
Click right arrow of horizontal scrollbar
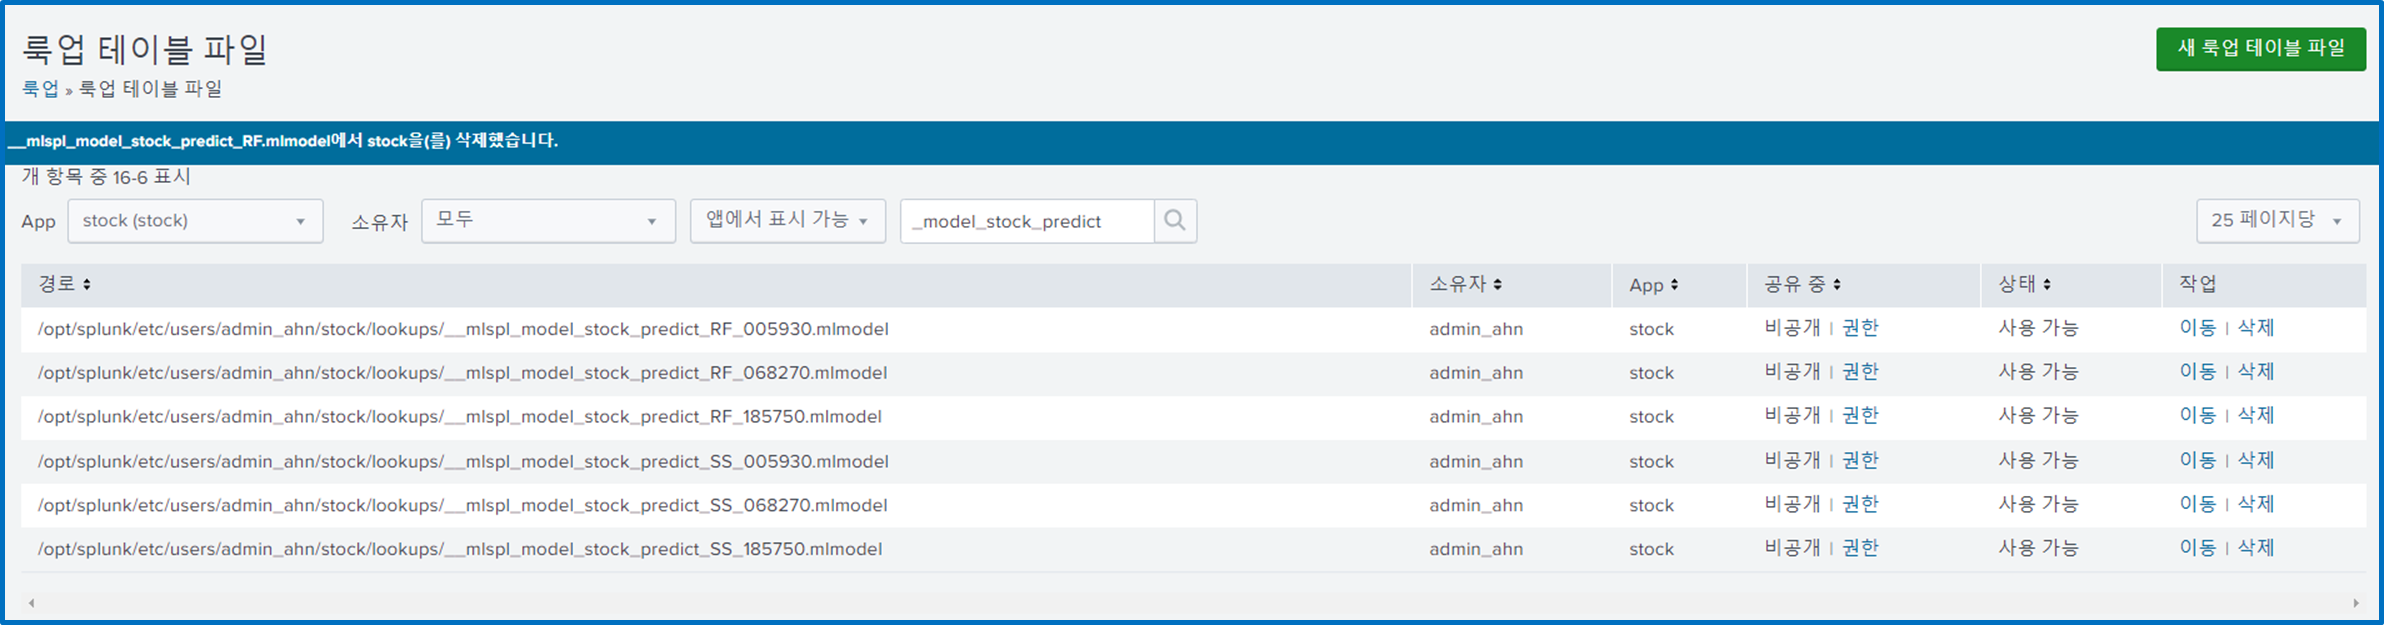click(x=2356, y=603)
